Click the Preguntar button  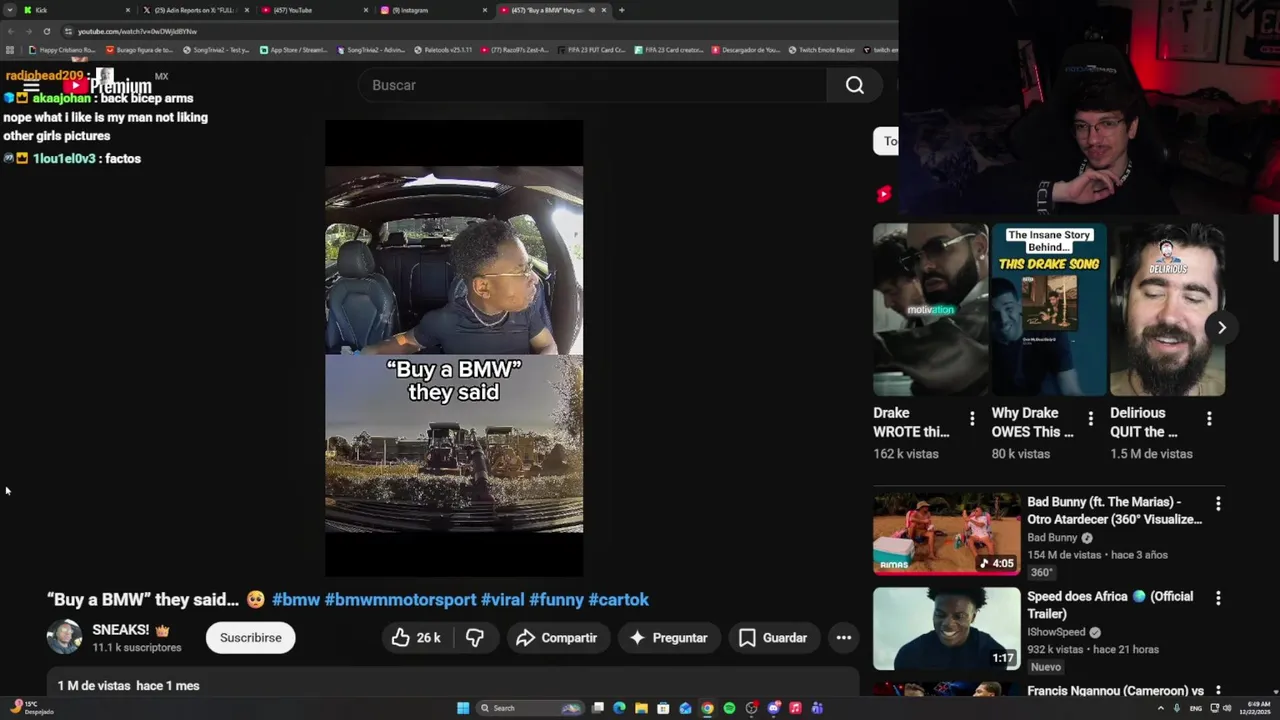click(669, 637)
